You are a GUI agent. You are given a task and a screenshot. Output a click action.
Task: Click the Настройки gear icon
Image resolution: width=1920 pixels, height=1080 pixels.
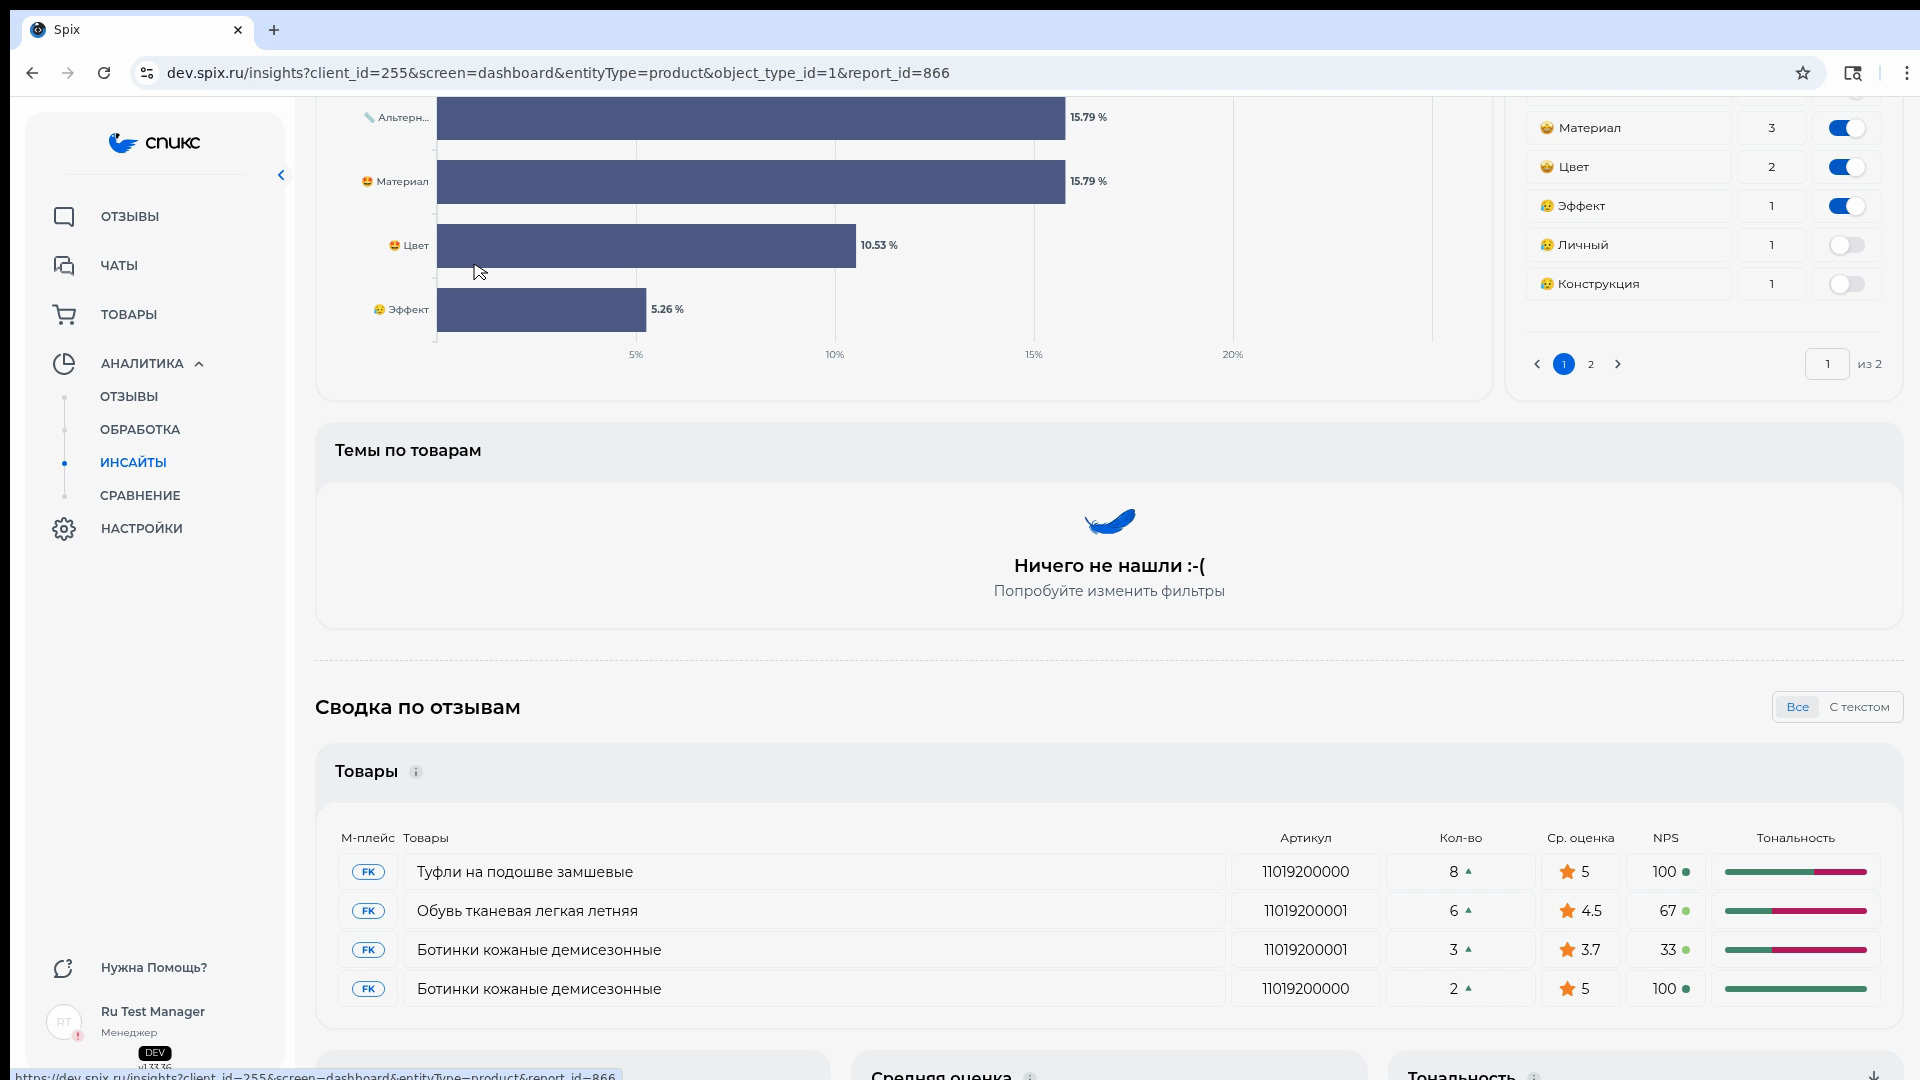tap(64, 529)
